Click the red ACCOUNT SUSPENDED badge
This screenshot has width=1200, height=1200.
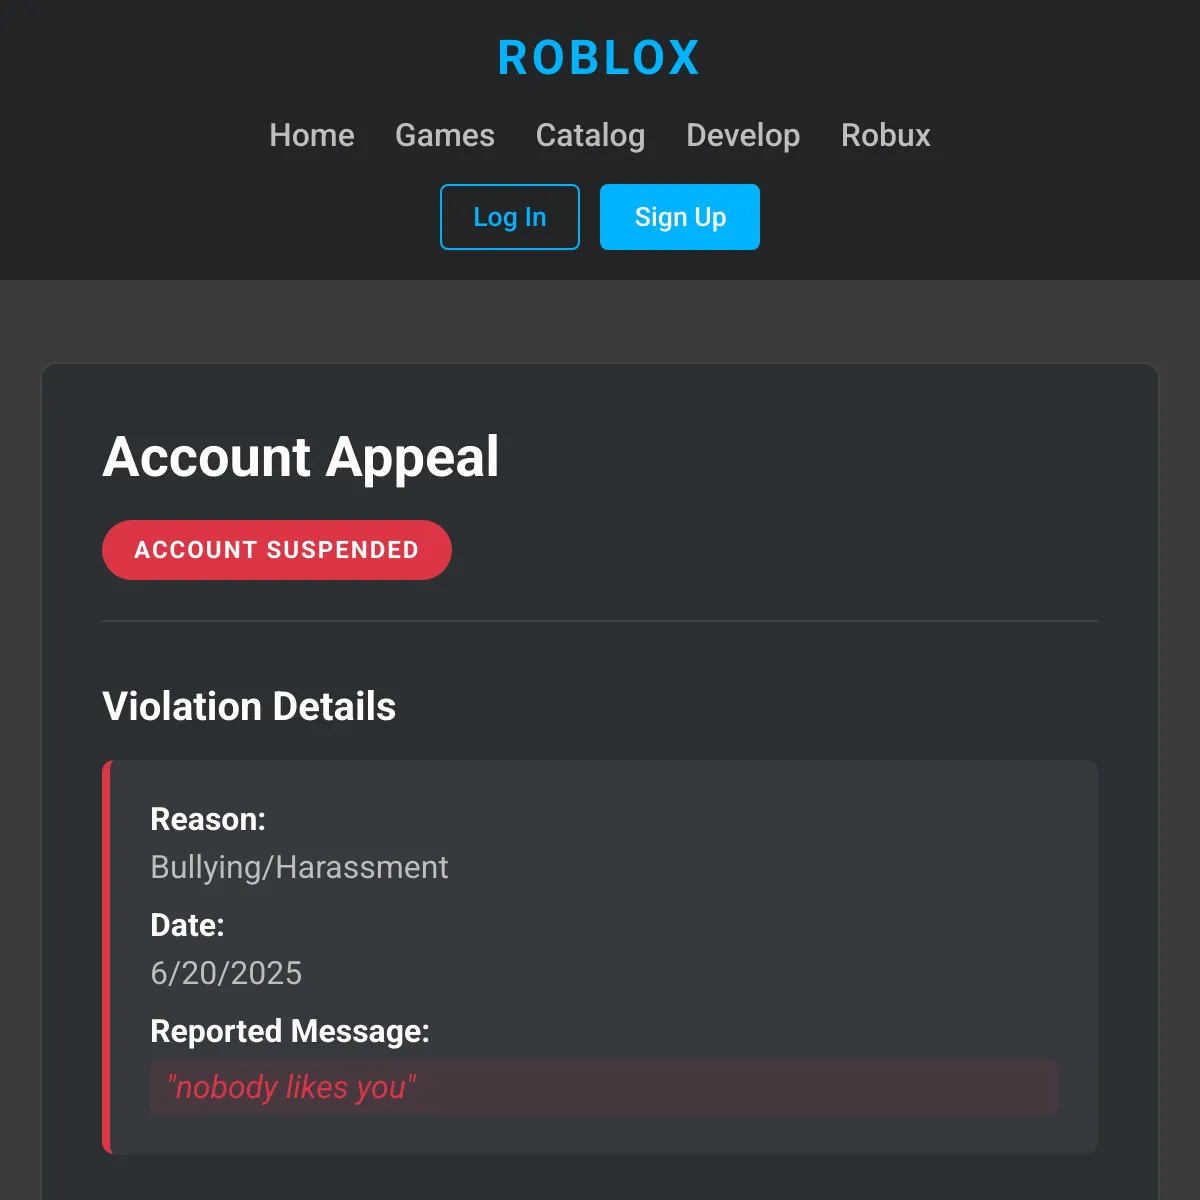[277, 550]
